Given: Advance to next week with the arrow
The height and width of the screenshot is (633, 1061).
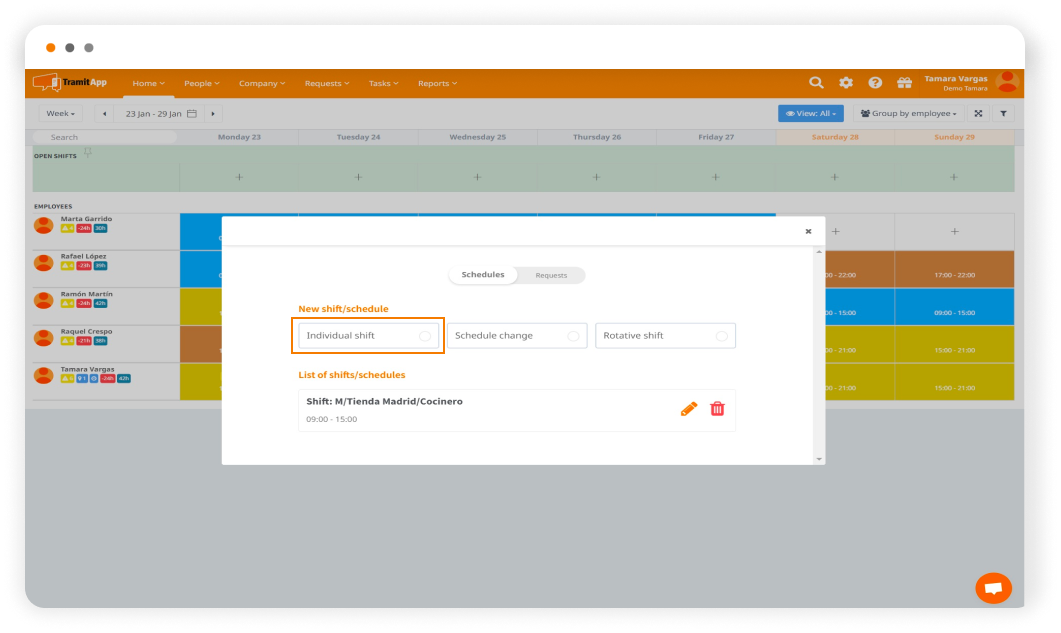Looking at the screenshot, I should coord(212,113).
